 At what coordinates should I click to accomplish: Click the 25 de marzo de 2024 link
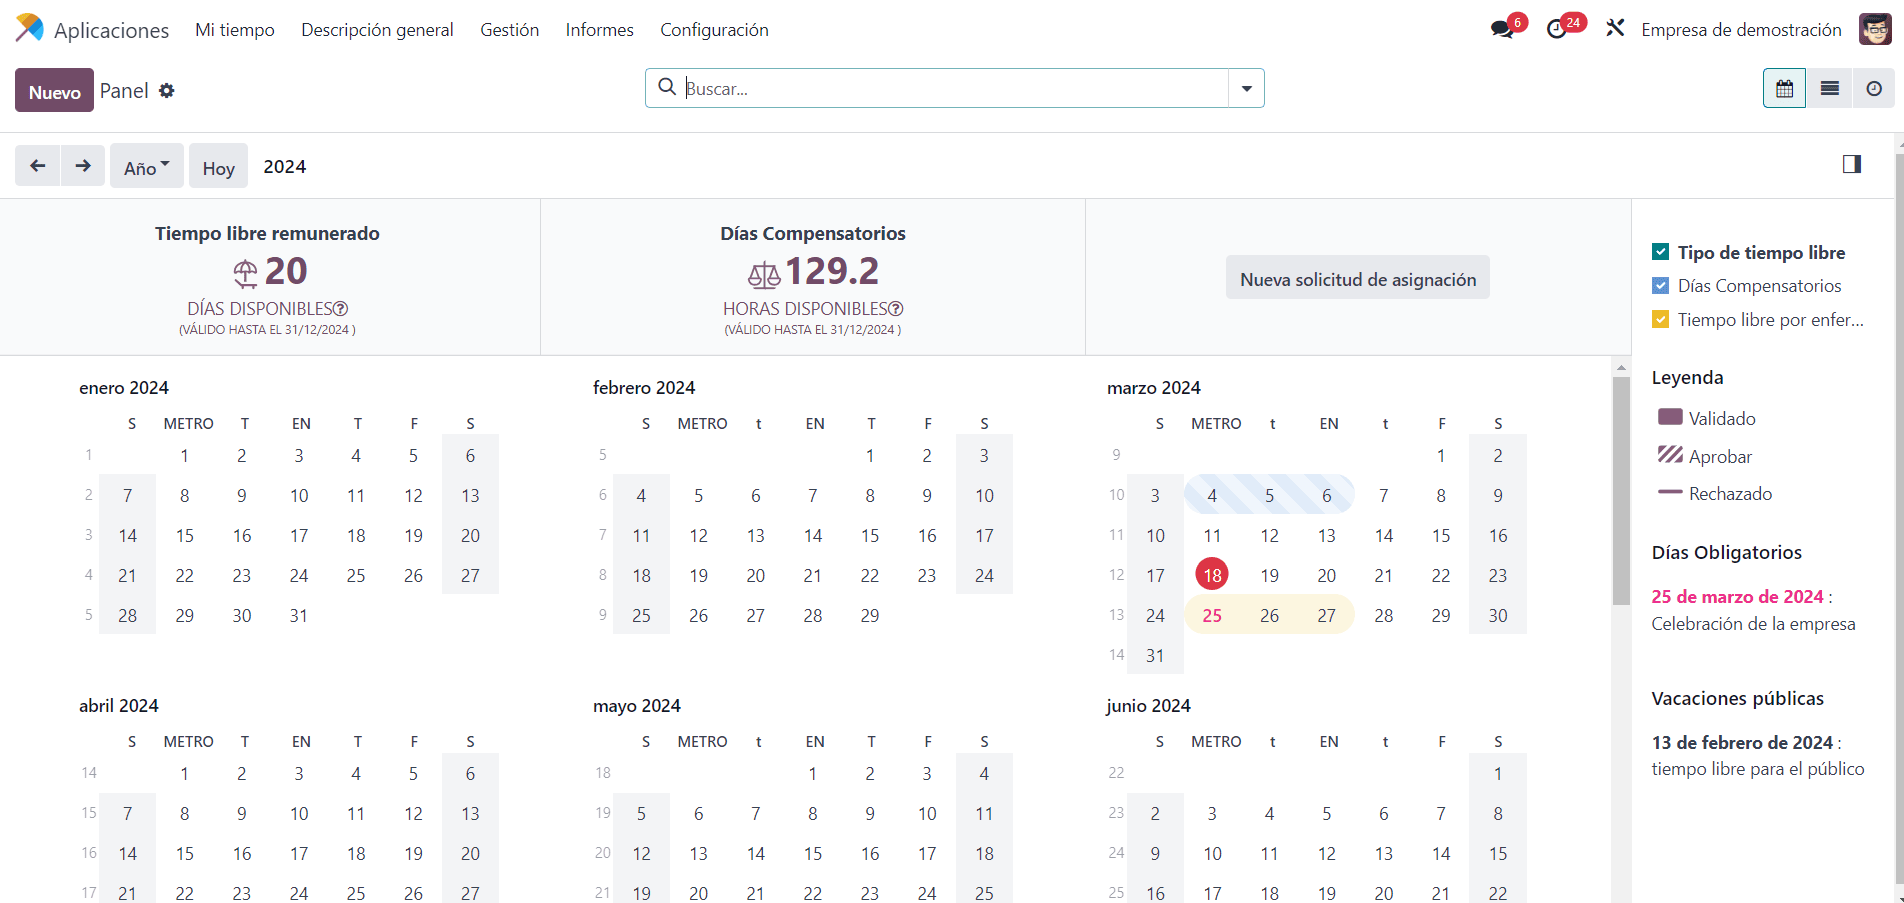coord(1737,597)
